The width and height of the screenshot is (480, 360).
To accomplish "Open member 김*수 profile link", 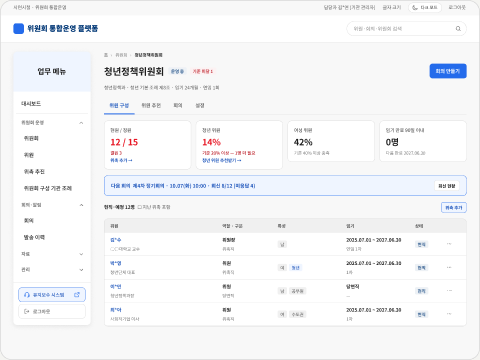I will click(116, 240).
